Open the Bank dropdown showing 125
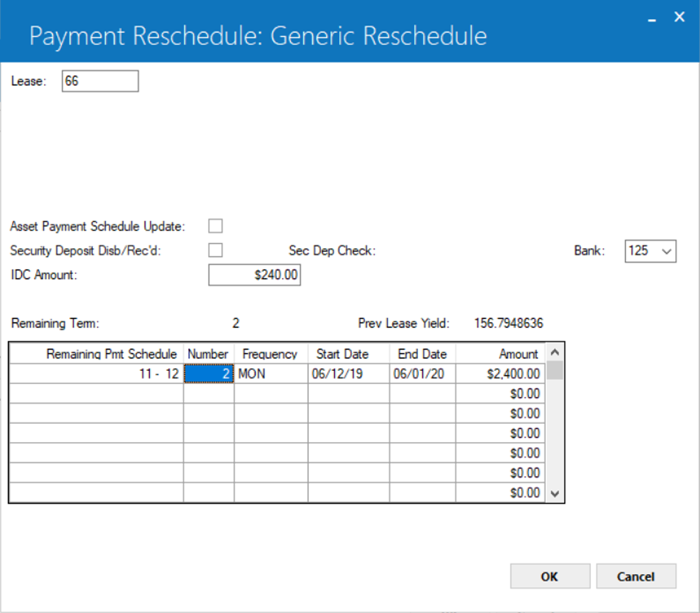Screen dimensions: 700x613 tap(650, 251)
